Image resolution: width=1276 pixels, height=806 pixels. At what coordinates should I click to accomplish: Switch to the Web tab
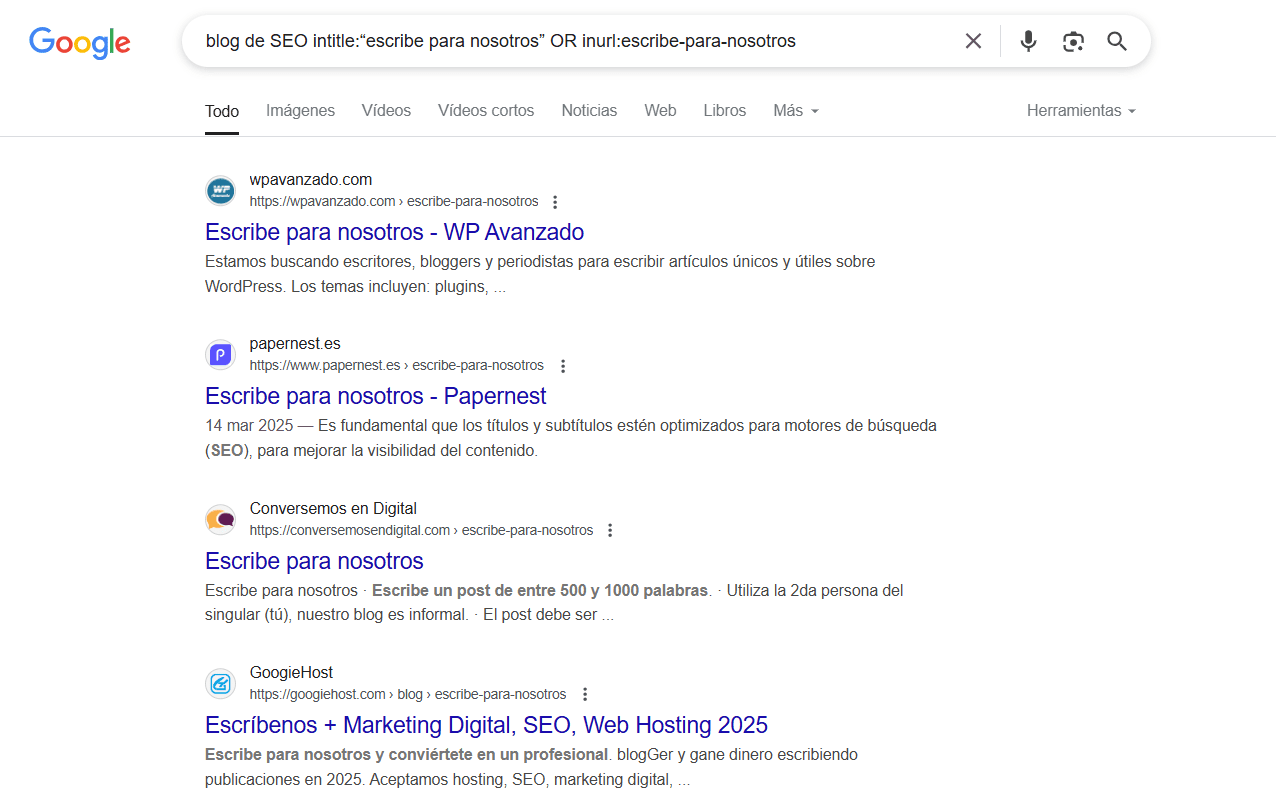click(x=660, y=111)
